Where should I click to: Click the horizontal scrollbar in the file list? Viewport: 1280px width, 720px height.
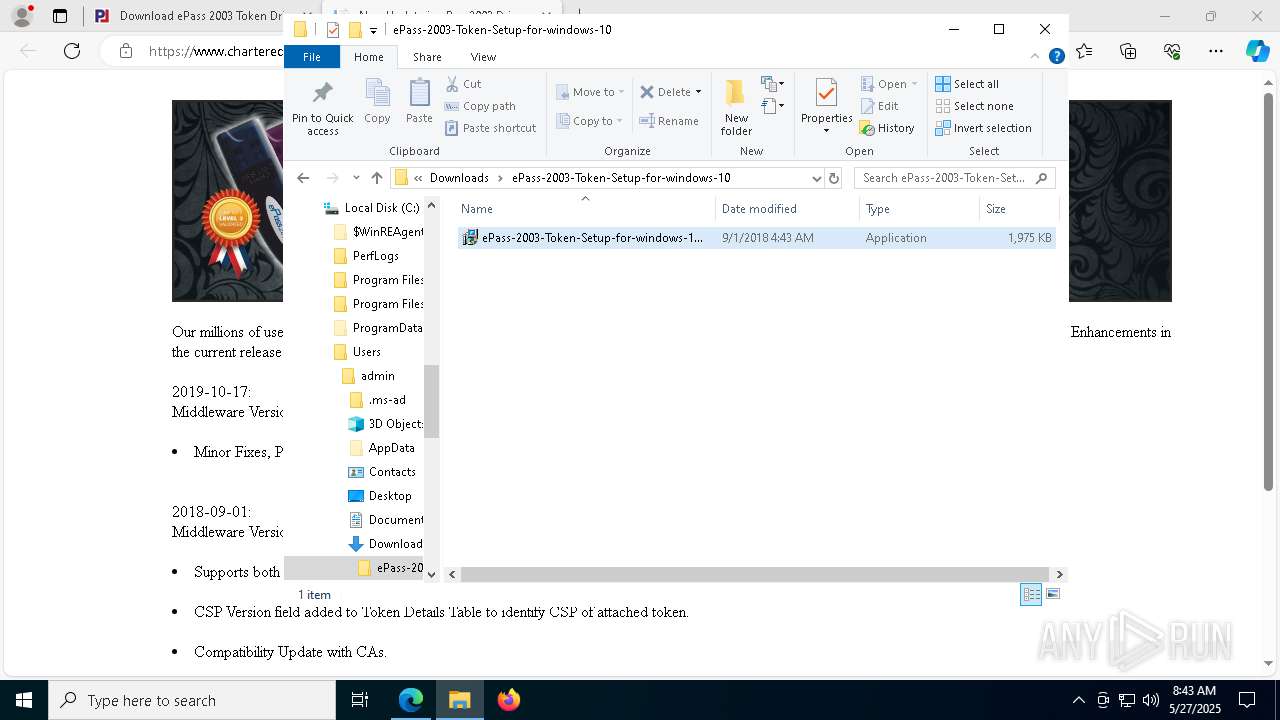click(755, 574)
